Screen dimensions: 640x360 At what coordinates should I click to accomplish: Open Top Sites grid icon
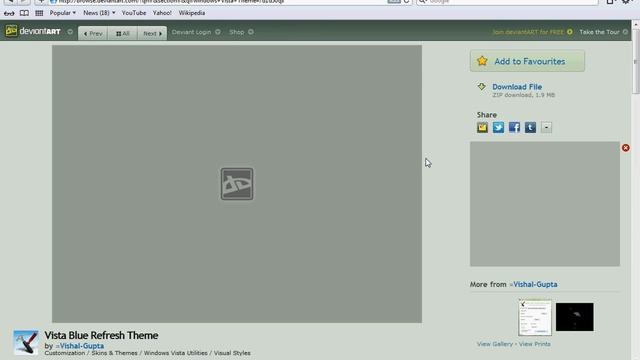tap(39, 13)
